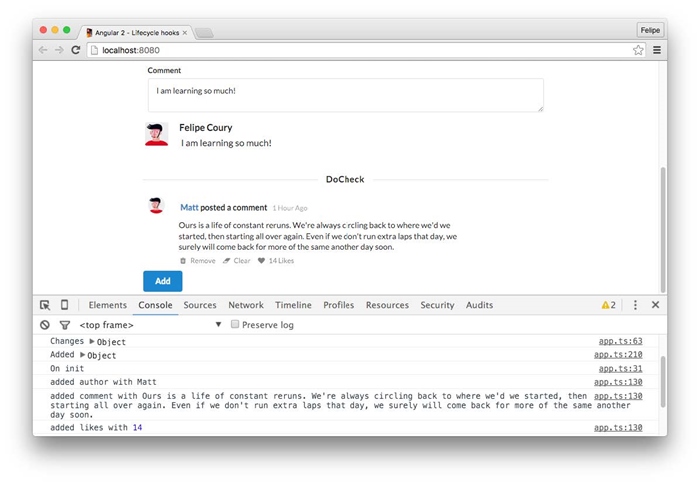Clear the console log
Image resolution: width=700 pixels, height=483 pixels.
click(45, 325)
